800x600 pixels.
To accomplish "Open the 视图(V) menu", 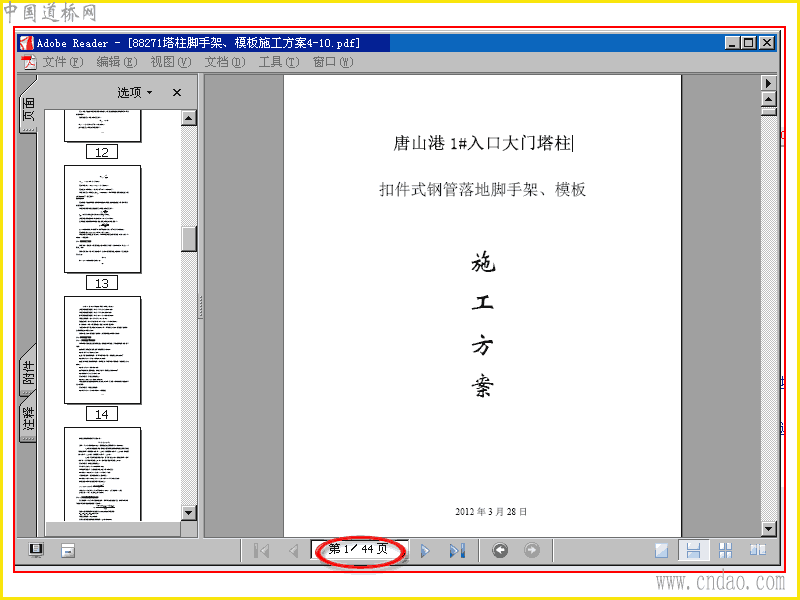I will 170,62.
